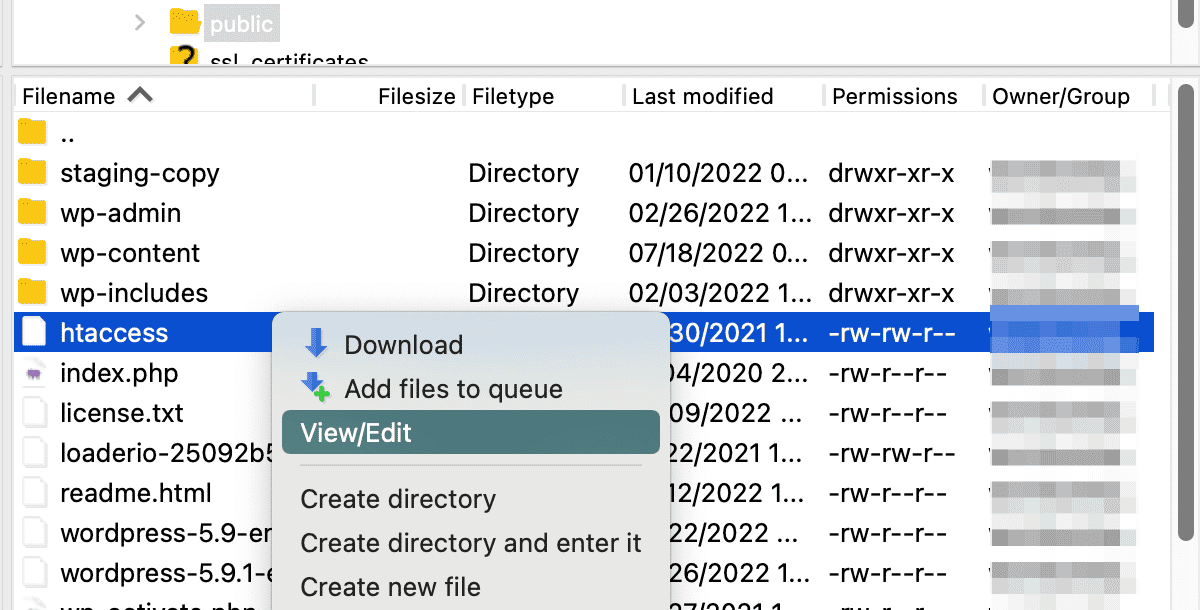Click the blue Download arrow icon

pyautogui.click(x=317, y=343)
